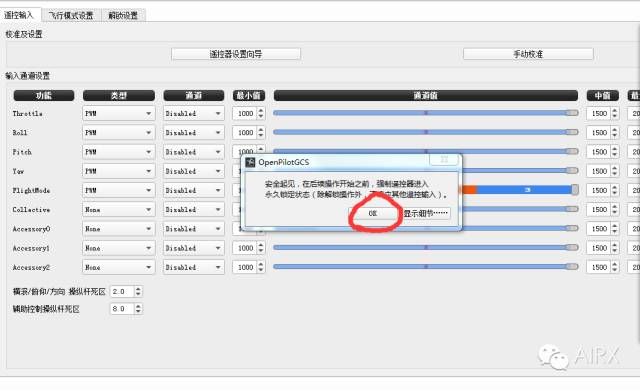
Task: Open the Yaw type dropdown
Action: tap(118, 171)
